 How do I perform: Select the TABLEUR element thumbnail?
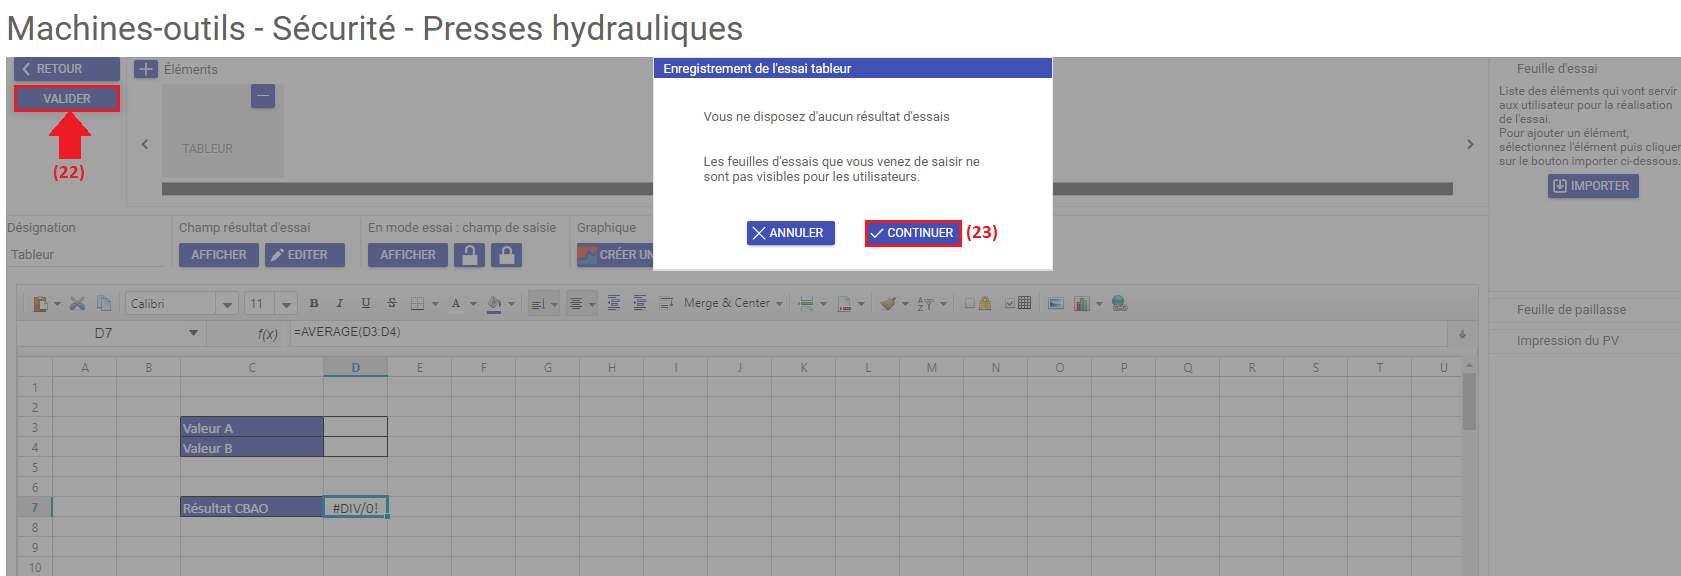223,131
